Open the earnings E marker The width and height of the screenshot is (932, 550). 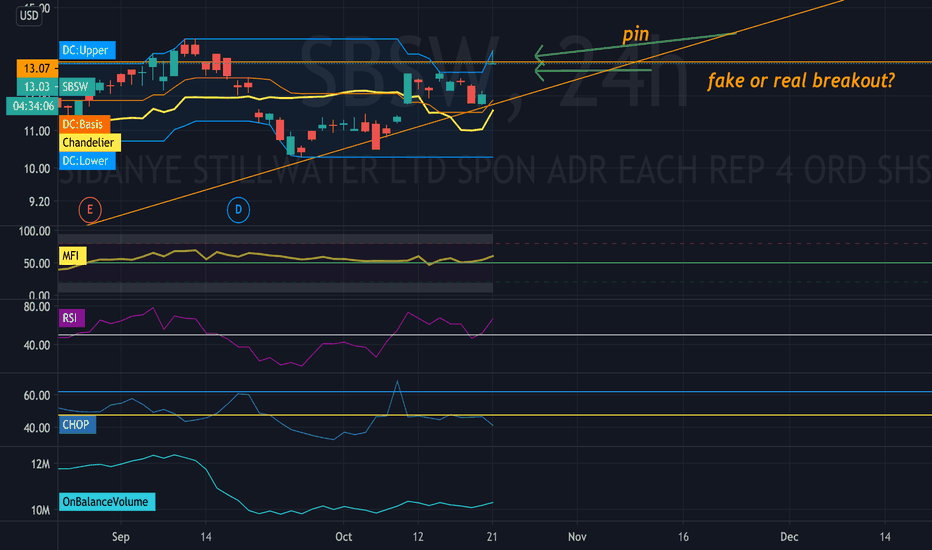click(x=90, y=210)
